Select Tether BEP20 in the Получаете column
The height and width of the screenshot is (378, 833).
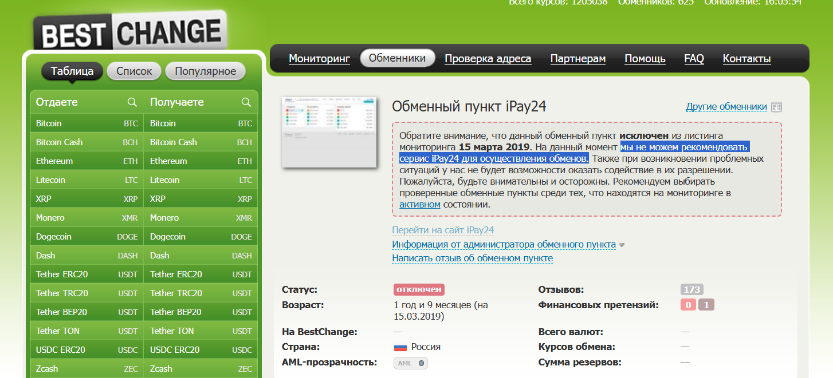(201, 312)
